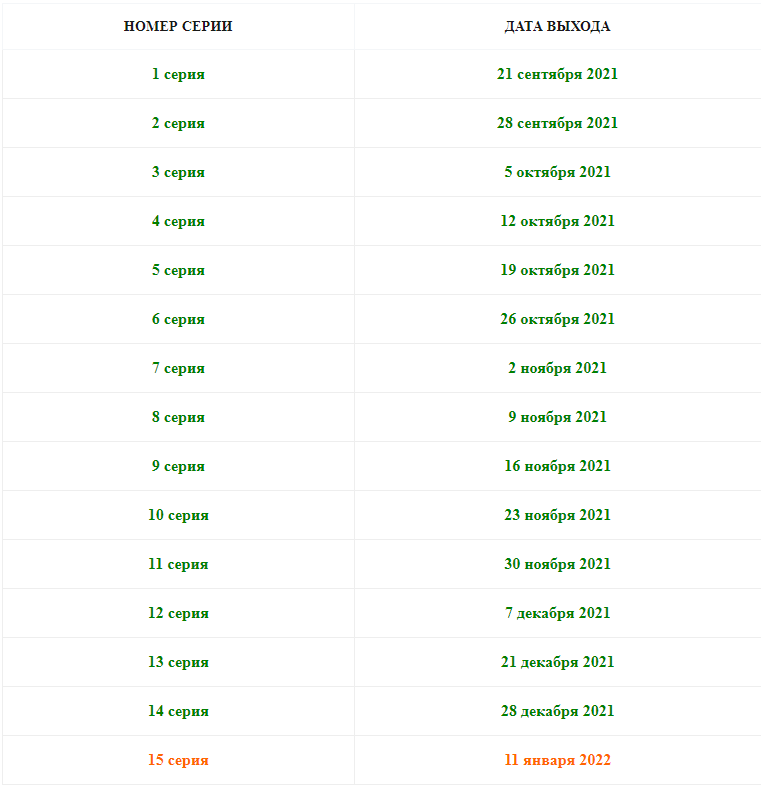The image size is (761, 785).
Task: Open the "2 серия" entry
Action: [x=178, y=123]
